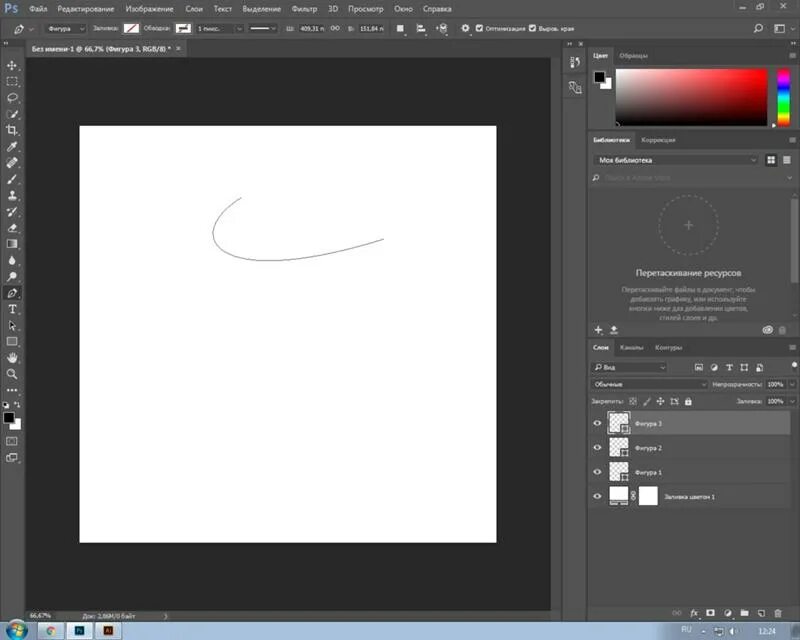Viewport: 800px width, 640px height.
Task: Select the Quick Selection tool
Action: 12,114
